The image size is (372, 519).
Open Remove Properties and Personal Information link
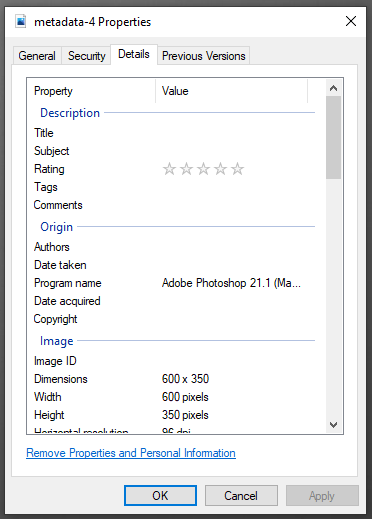tap(131, 453)
